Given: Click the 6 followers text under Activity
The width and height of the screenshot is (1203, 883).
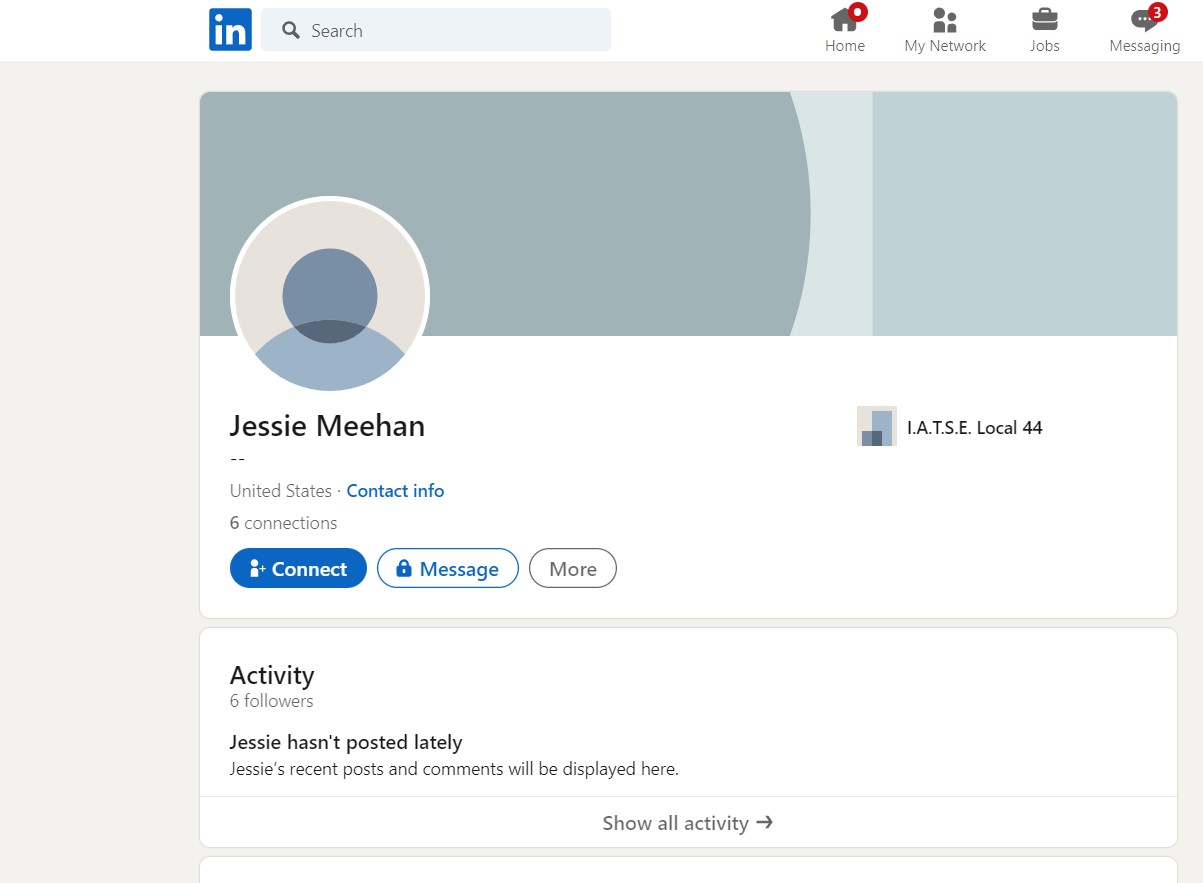Looking at the screenshot, I should click(x=271, y=701).
